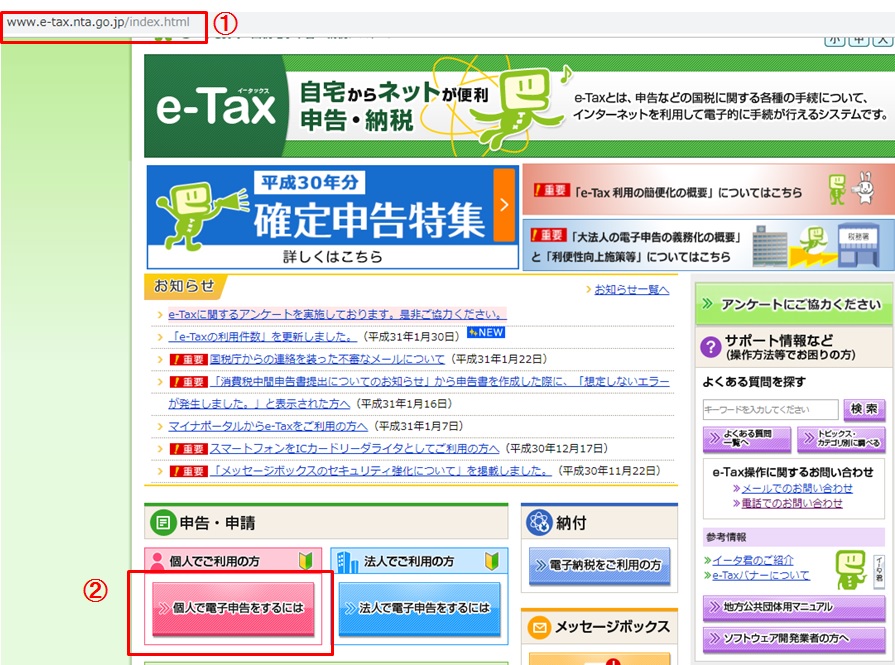Click the building icon beside 法人でご利用の方
Image resolution: width=895 pixels, height=665 pixels.
pyautogui.click(x=347, y=562)
